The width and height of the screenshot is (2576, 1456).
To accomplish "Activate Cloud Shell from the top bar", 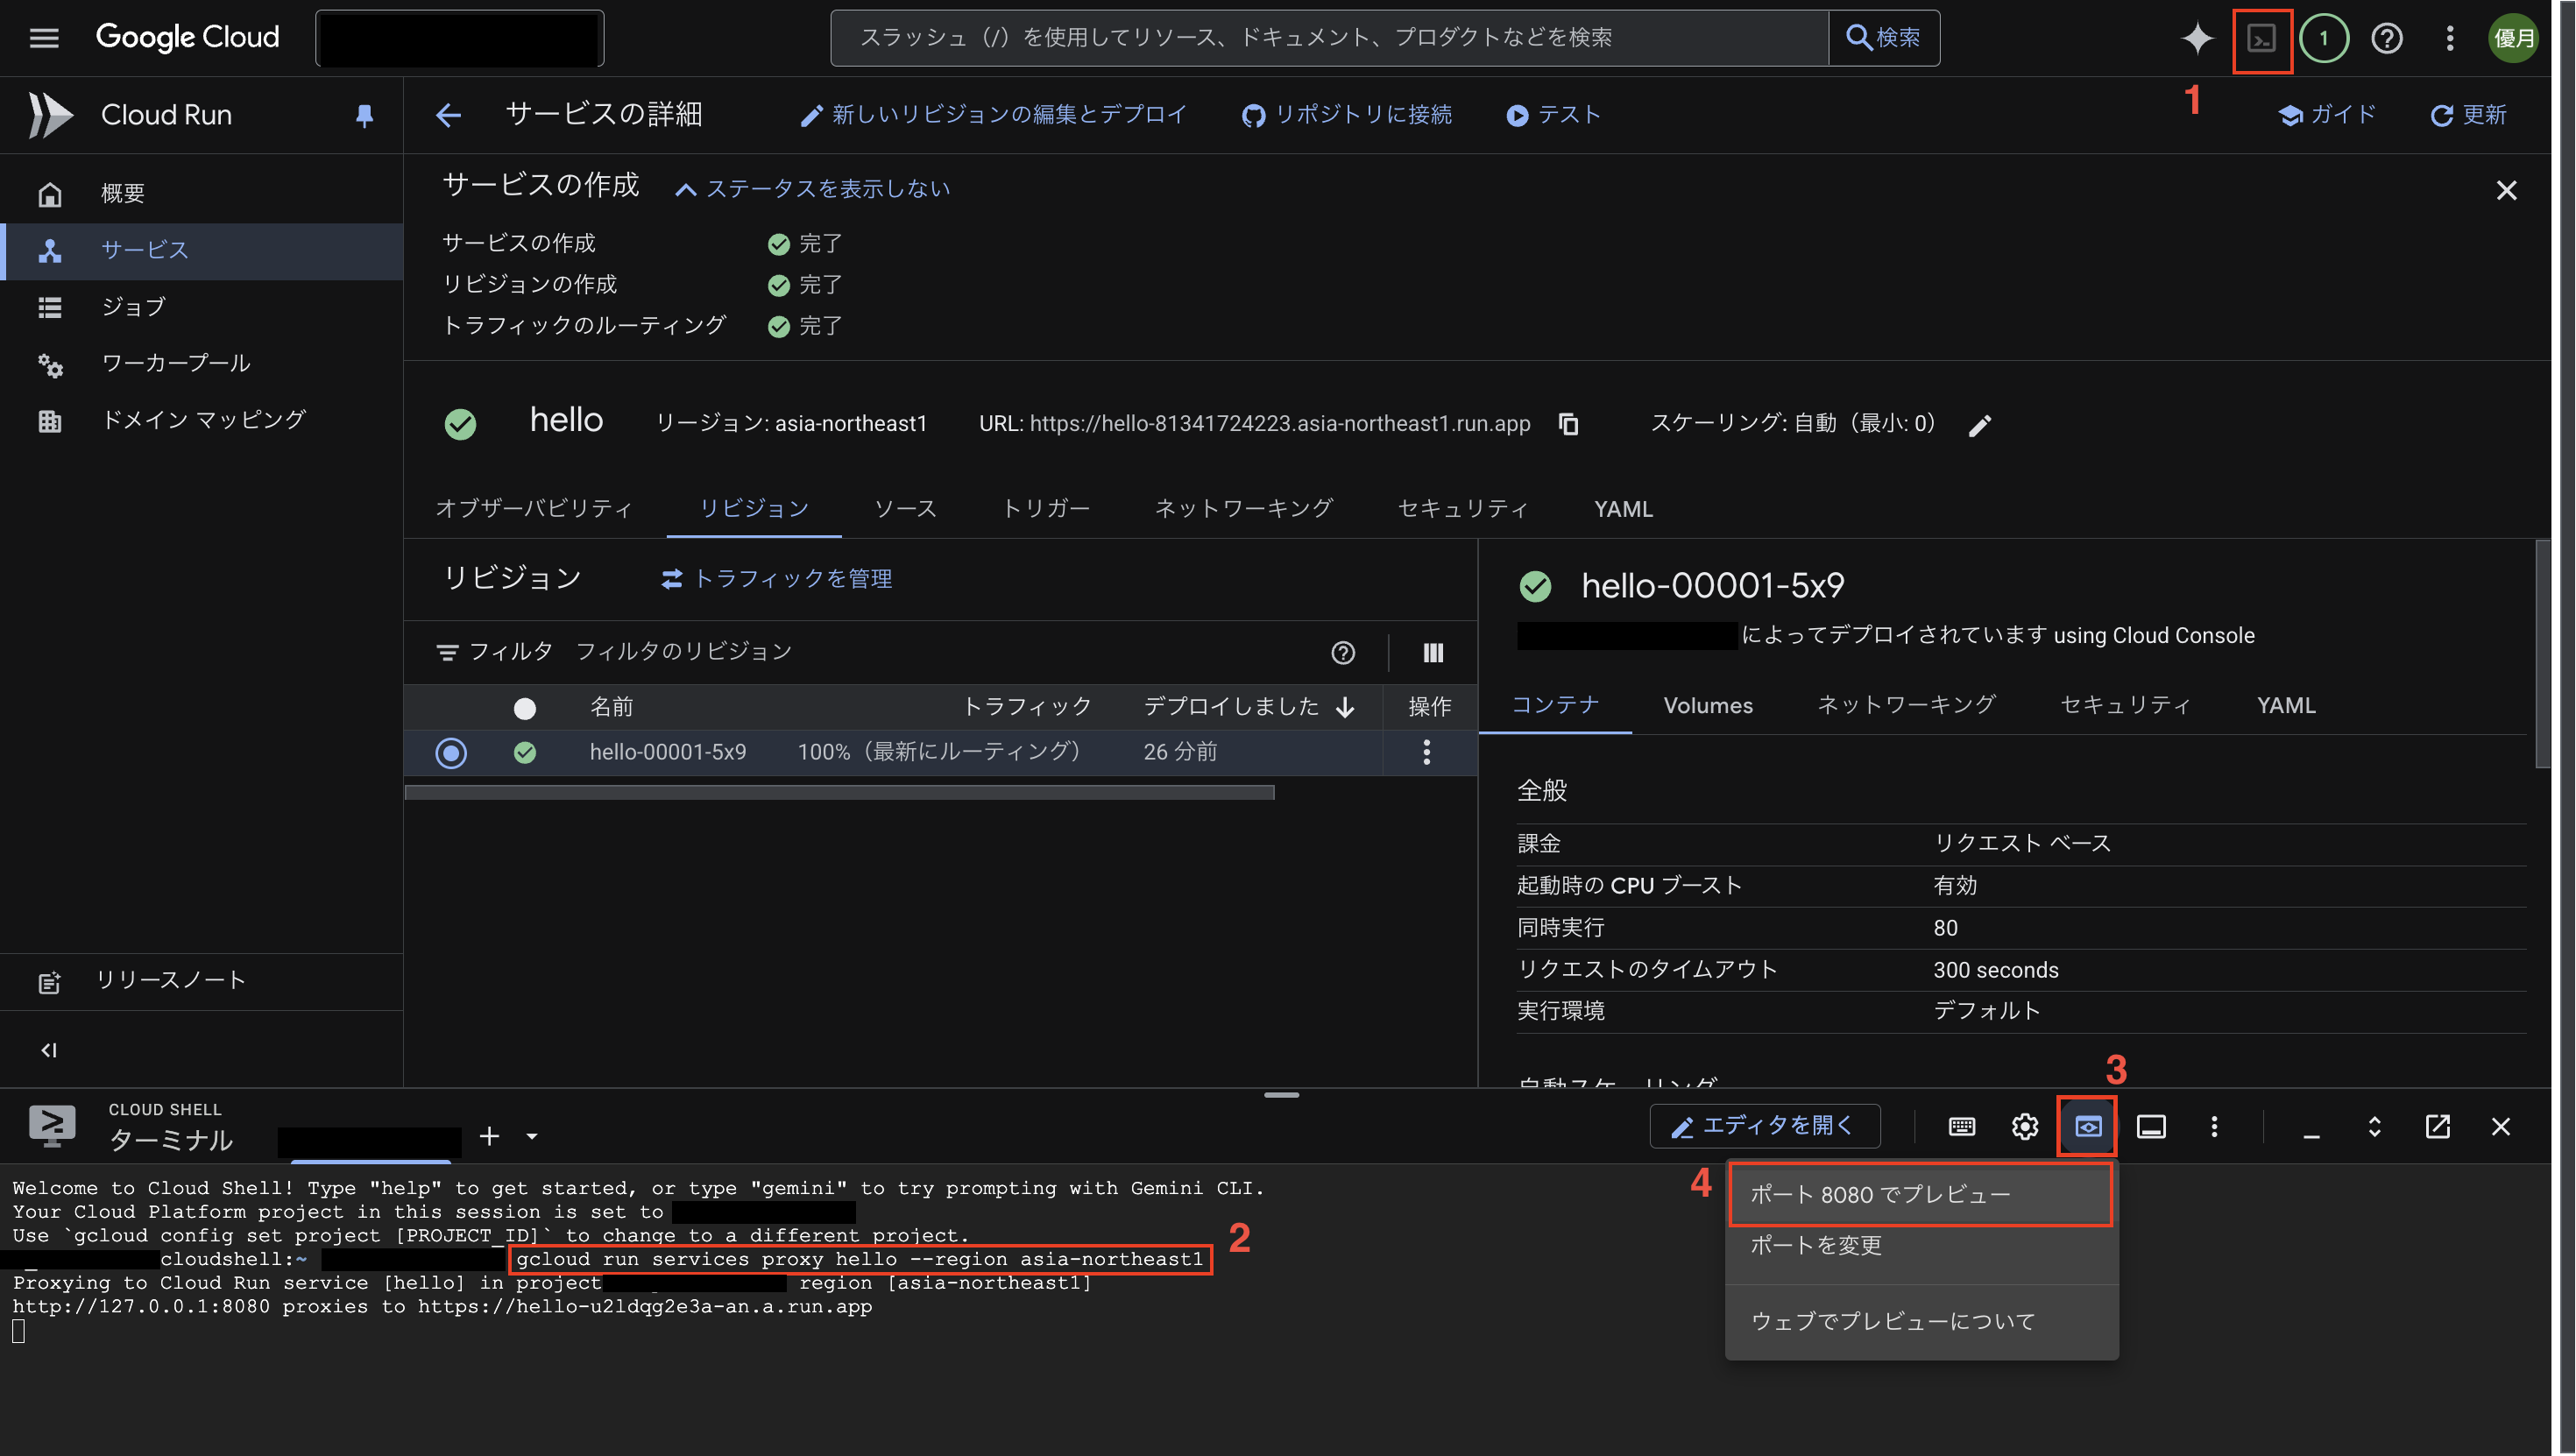I will tap(2262, 38).
